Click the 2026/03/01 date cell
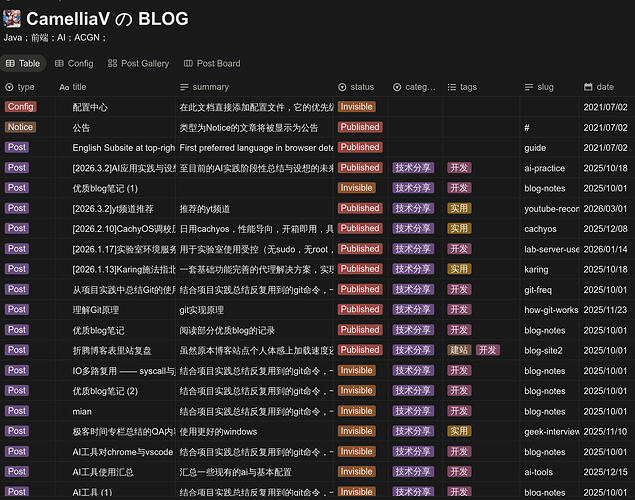This screenshot has height=500, width=635. pyautogui.click(x=606, y=209)
